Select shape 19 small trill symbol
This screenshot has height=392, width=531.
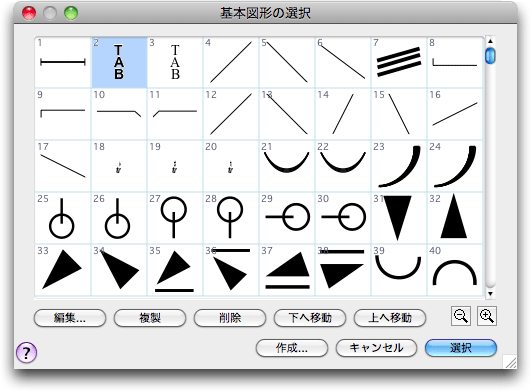coord(175,166)
